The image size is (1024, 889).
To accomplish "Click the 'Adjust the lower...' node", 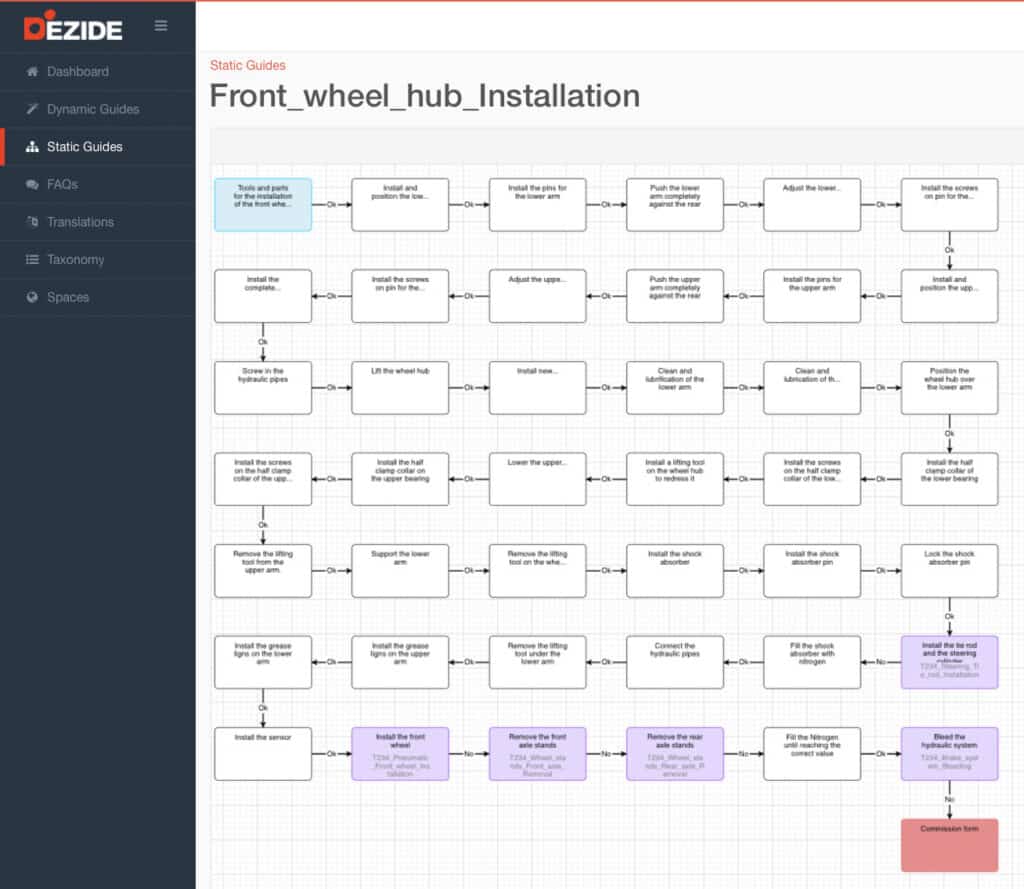I will coord(812,204).
